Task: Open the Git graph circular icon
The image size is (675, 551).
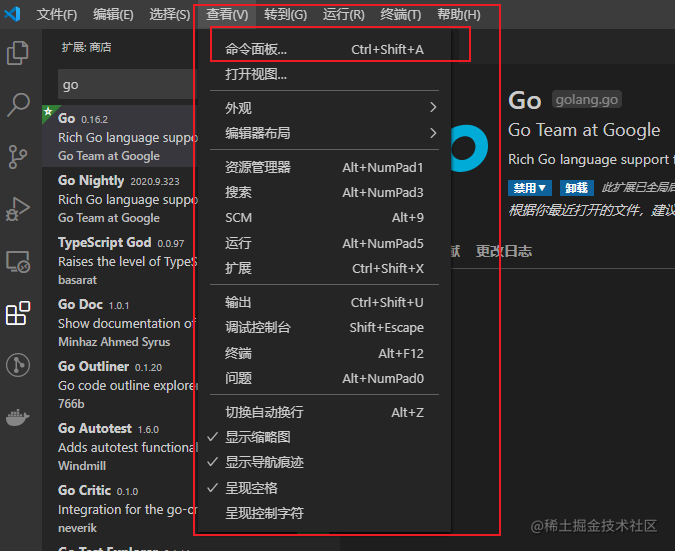Action: click(x=18, y=365)
